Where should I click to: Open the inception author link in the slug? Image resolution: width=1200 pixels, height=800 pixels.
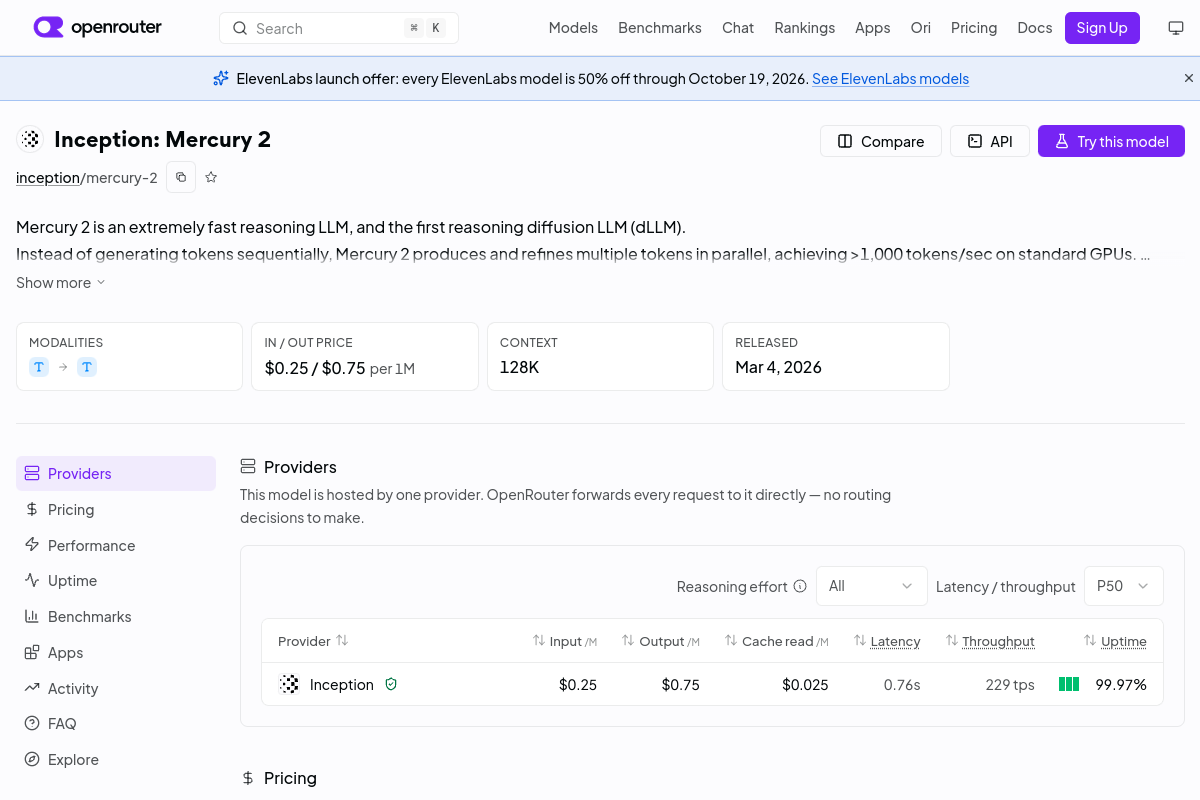pyautogui.click(x=48, y=177)
